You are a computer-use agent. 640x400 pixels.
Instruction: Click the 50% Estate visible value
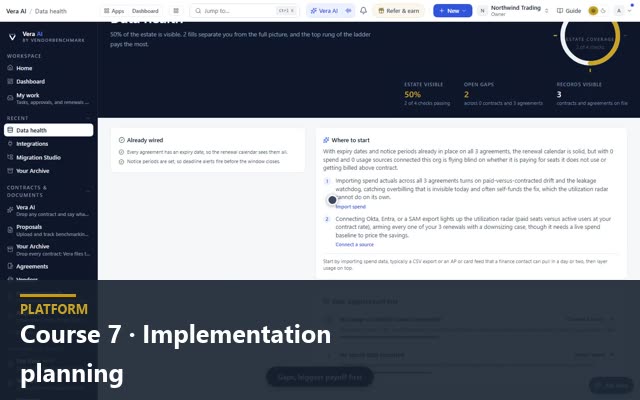[412, 94]
